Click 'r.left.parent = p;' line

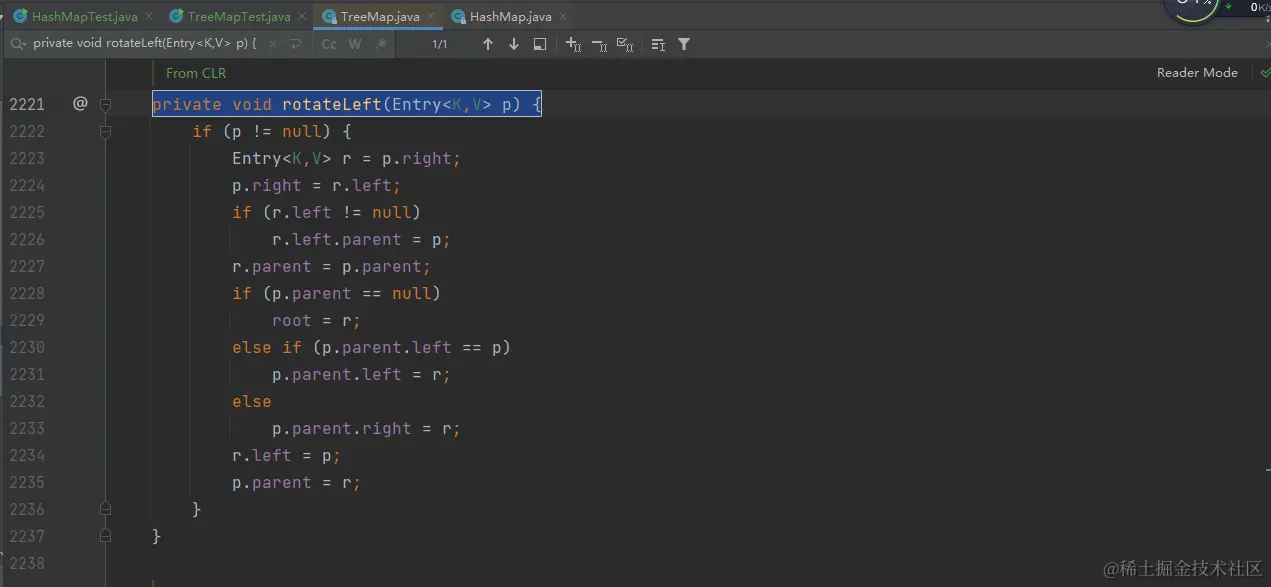[x=361, y=239]
